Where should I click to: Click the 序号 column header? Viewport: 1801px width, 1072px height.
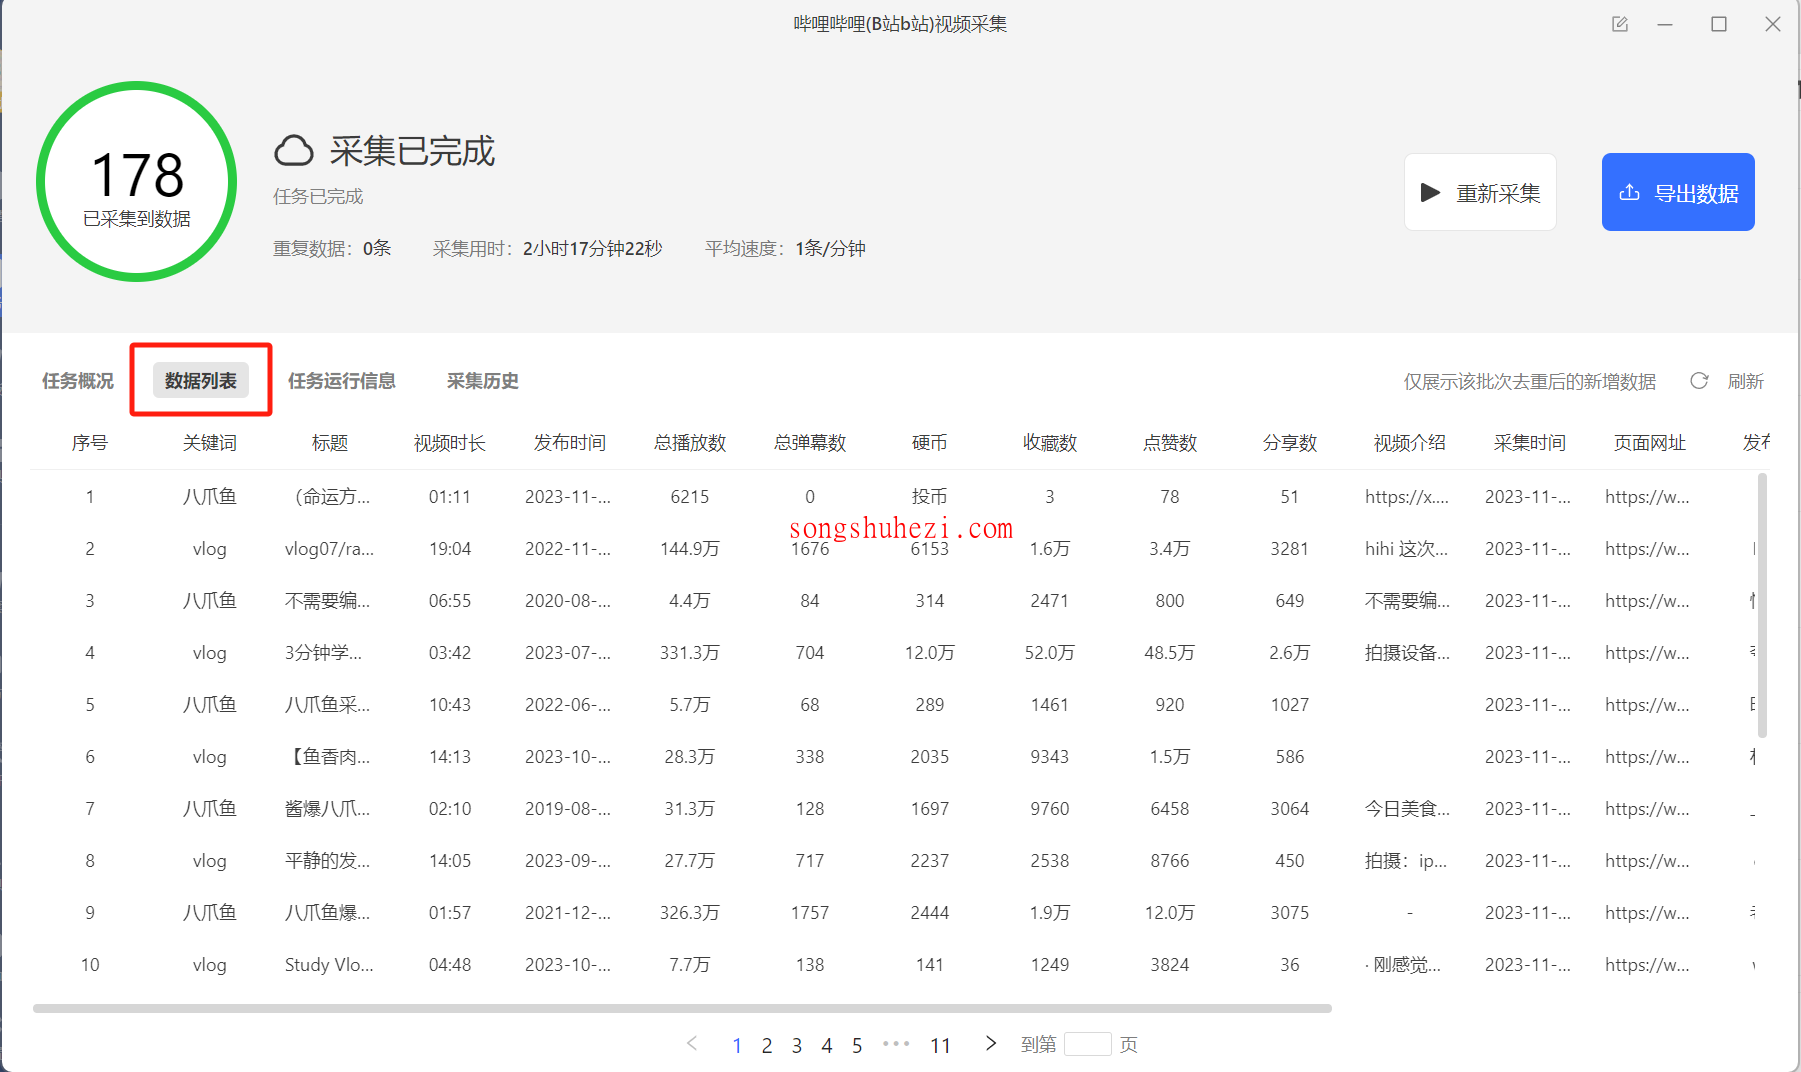click(90, 443)
